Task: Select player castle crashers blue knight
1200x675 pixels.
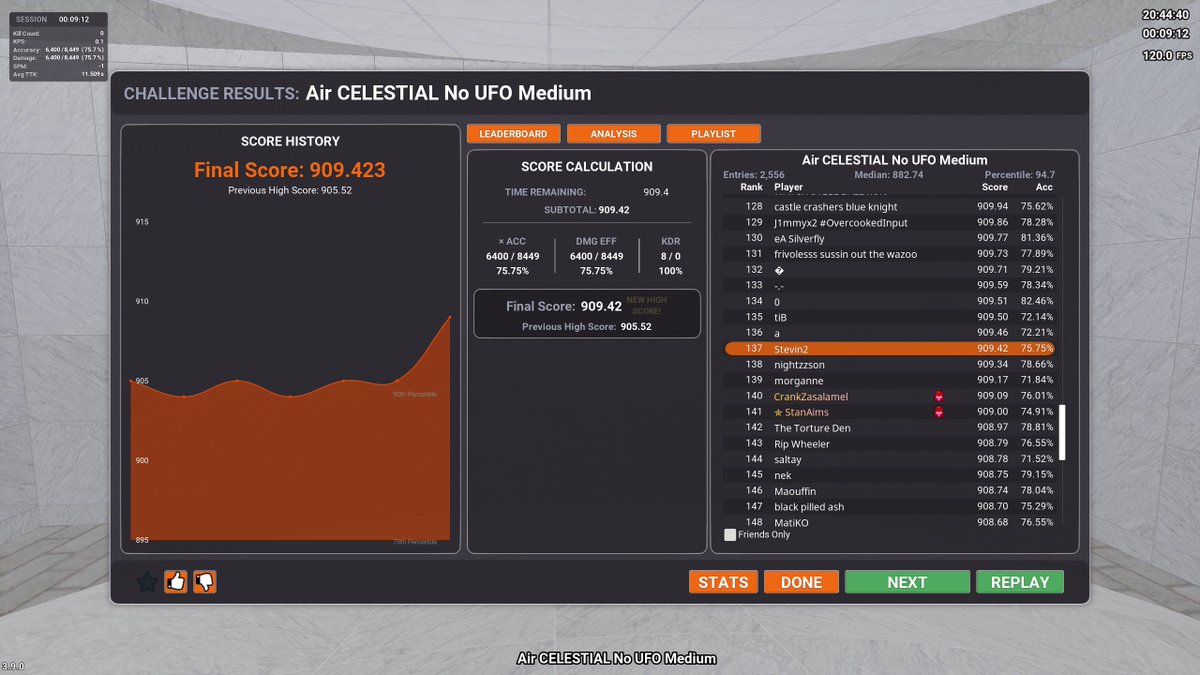Action: [x=836, y=207]
